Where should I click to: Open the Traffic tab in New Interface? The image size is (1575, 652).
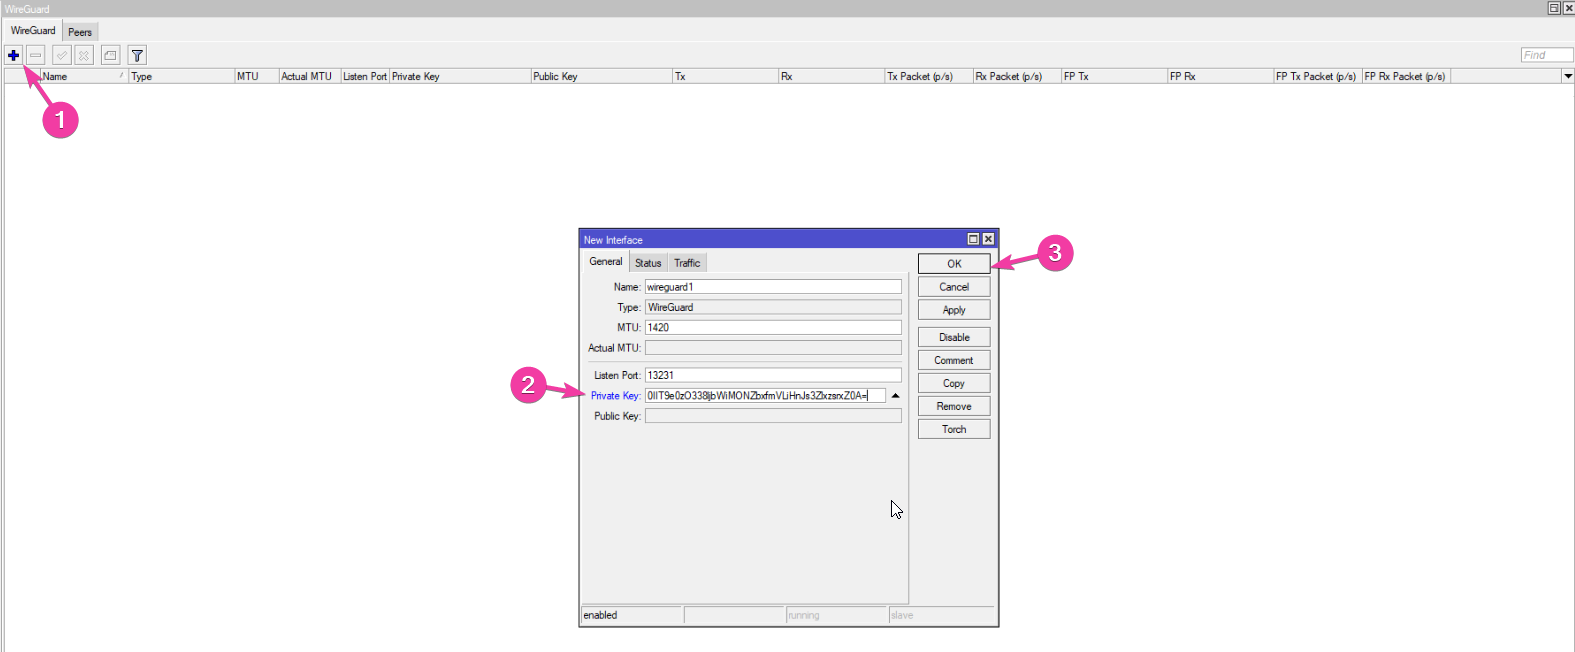[x=687, y=263]
